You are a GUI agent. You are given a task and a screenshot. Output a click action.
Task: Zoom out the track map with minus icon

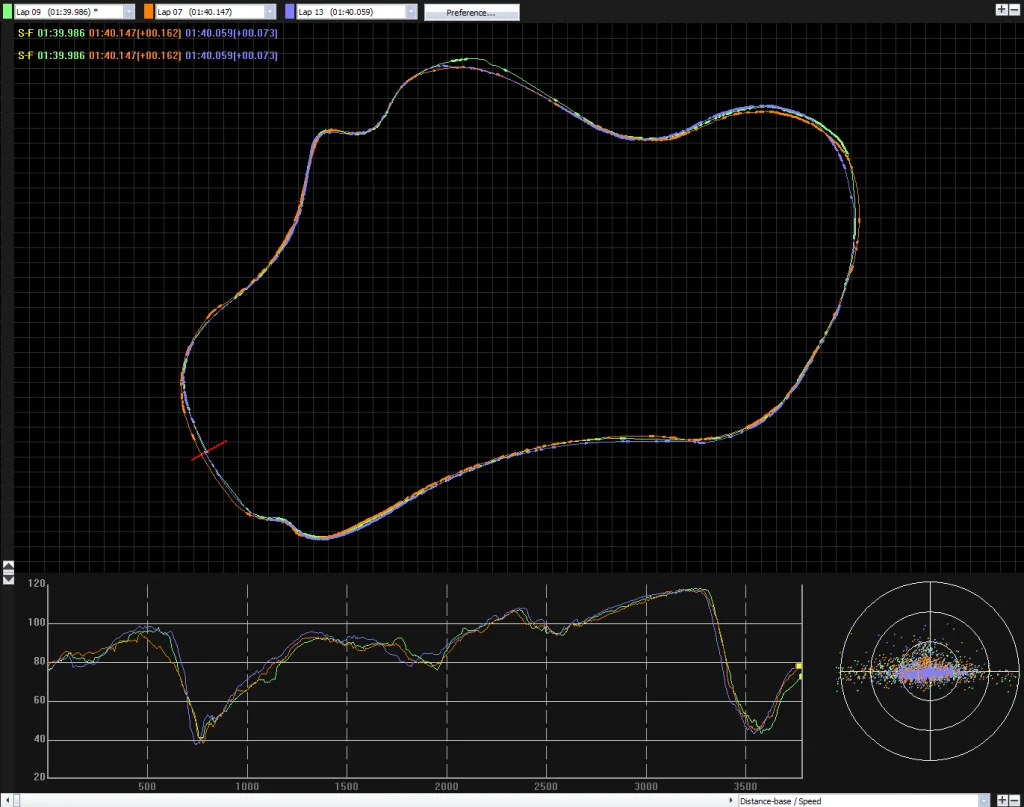pyautogui.click(x=1014, y=10)
